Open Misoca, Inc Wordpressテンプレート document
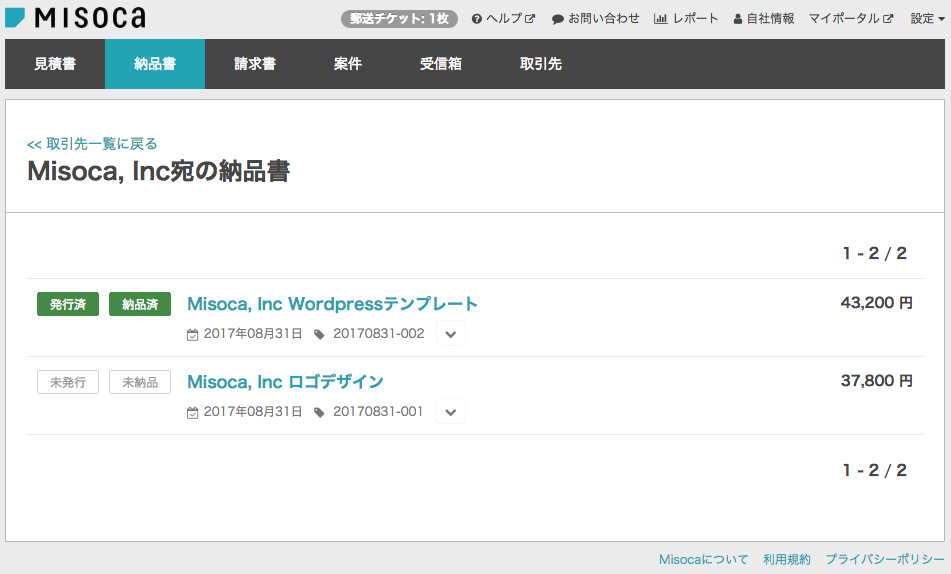 [x=332, y=303]
